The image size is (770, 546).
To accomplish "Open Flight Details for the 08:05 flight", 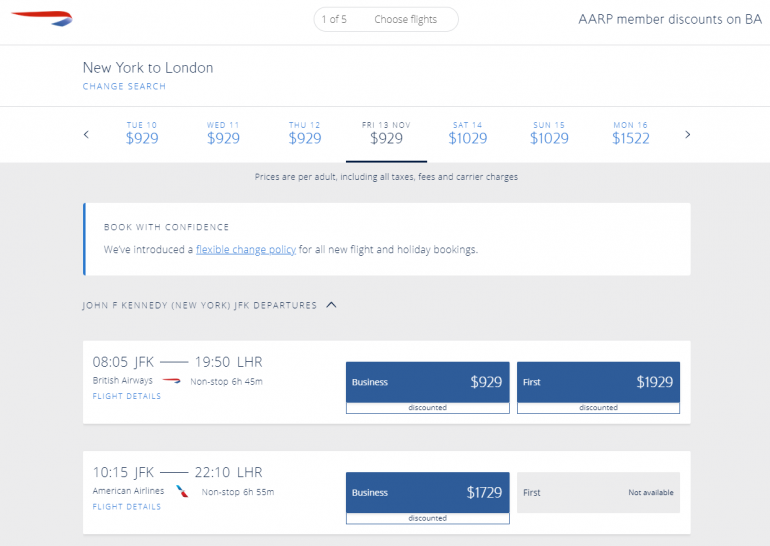I will click(127, 396).
